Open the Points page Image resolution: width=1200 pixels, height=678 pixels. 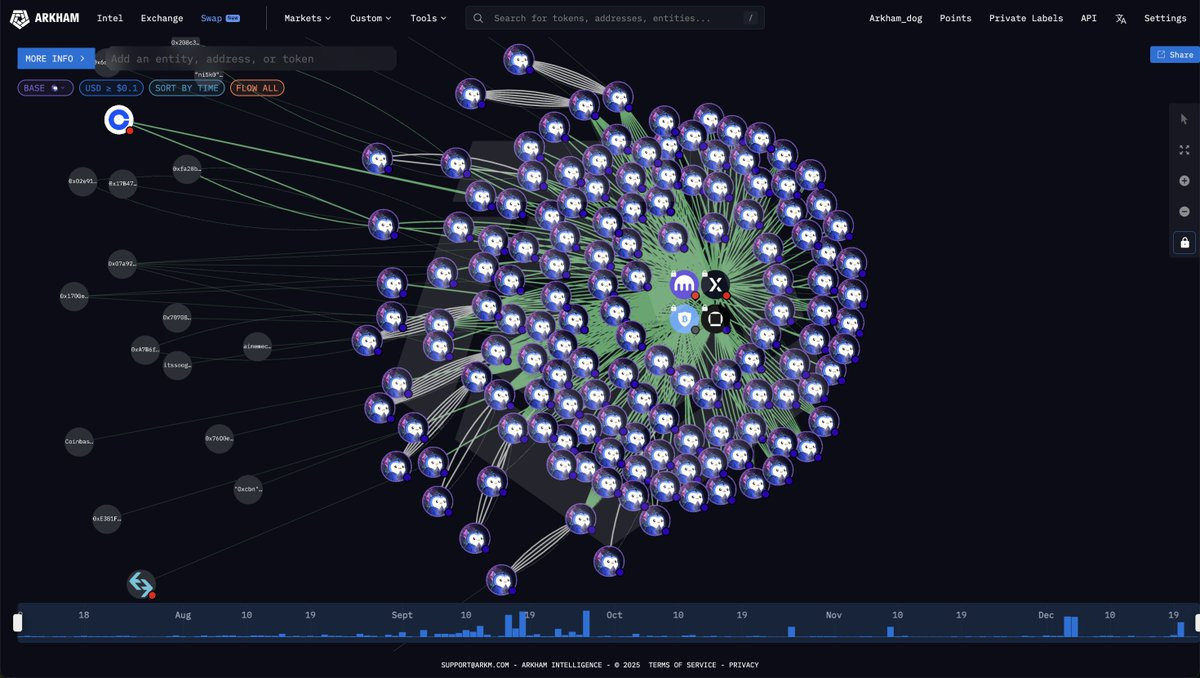[955, 18]
